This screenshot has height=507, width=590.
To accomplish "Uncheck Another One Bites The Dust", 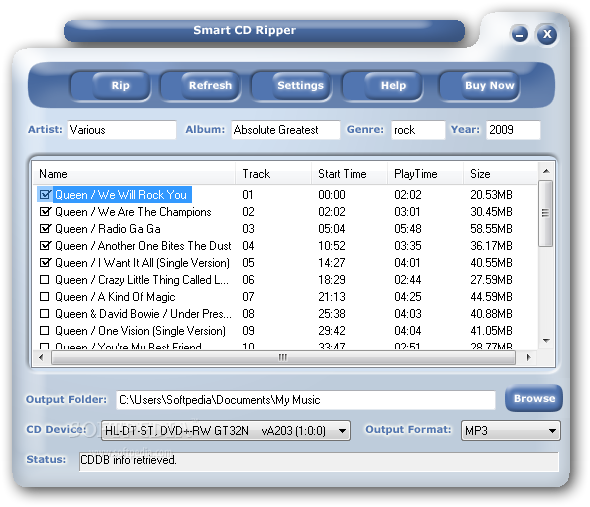I will coord(45,245).
